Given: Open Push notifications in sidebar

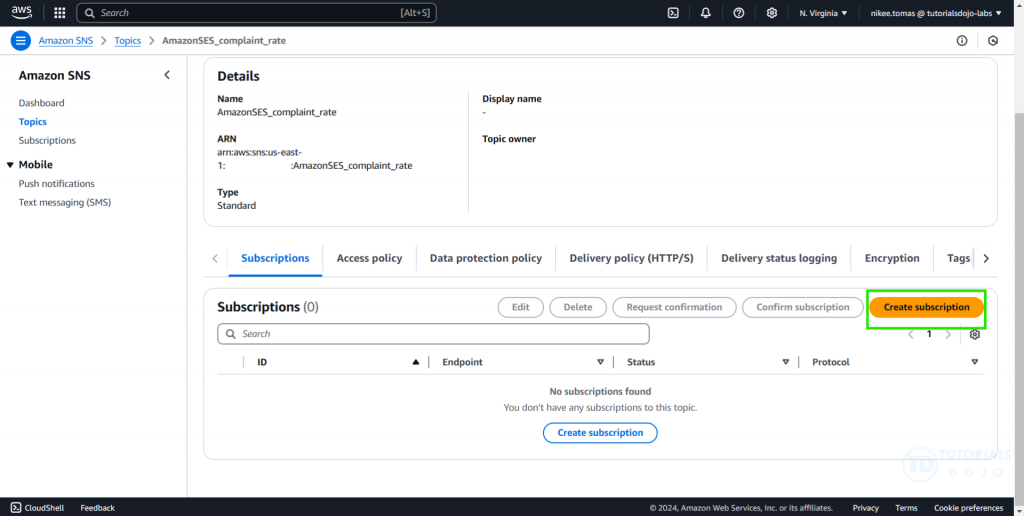Looking at the screenshot, I should click(57, 184).
